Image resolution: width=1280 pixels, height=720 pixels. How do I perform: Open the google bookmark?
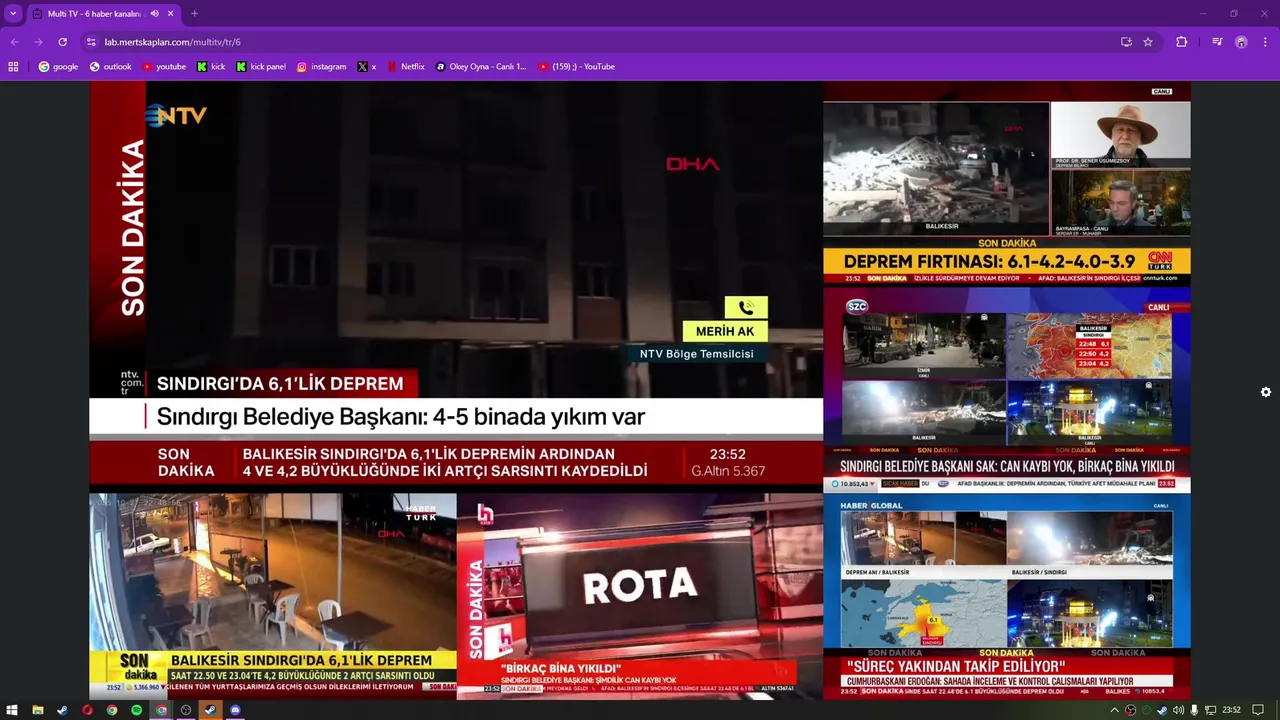pyautogui.click(x=58, y=67)
